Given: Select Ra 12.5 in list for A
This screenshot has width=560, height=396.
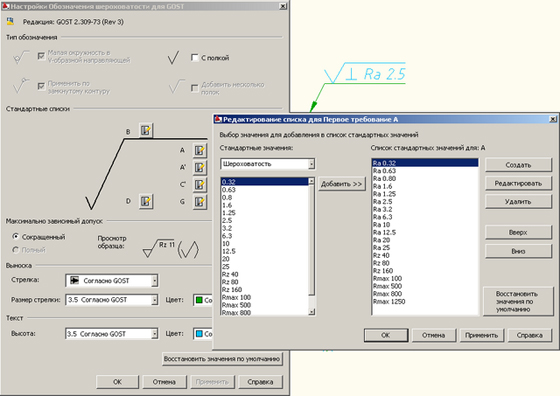Looking at the screenshot, I should click(x=425, y=232).
